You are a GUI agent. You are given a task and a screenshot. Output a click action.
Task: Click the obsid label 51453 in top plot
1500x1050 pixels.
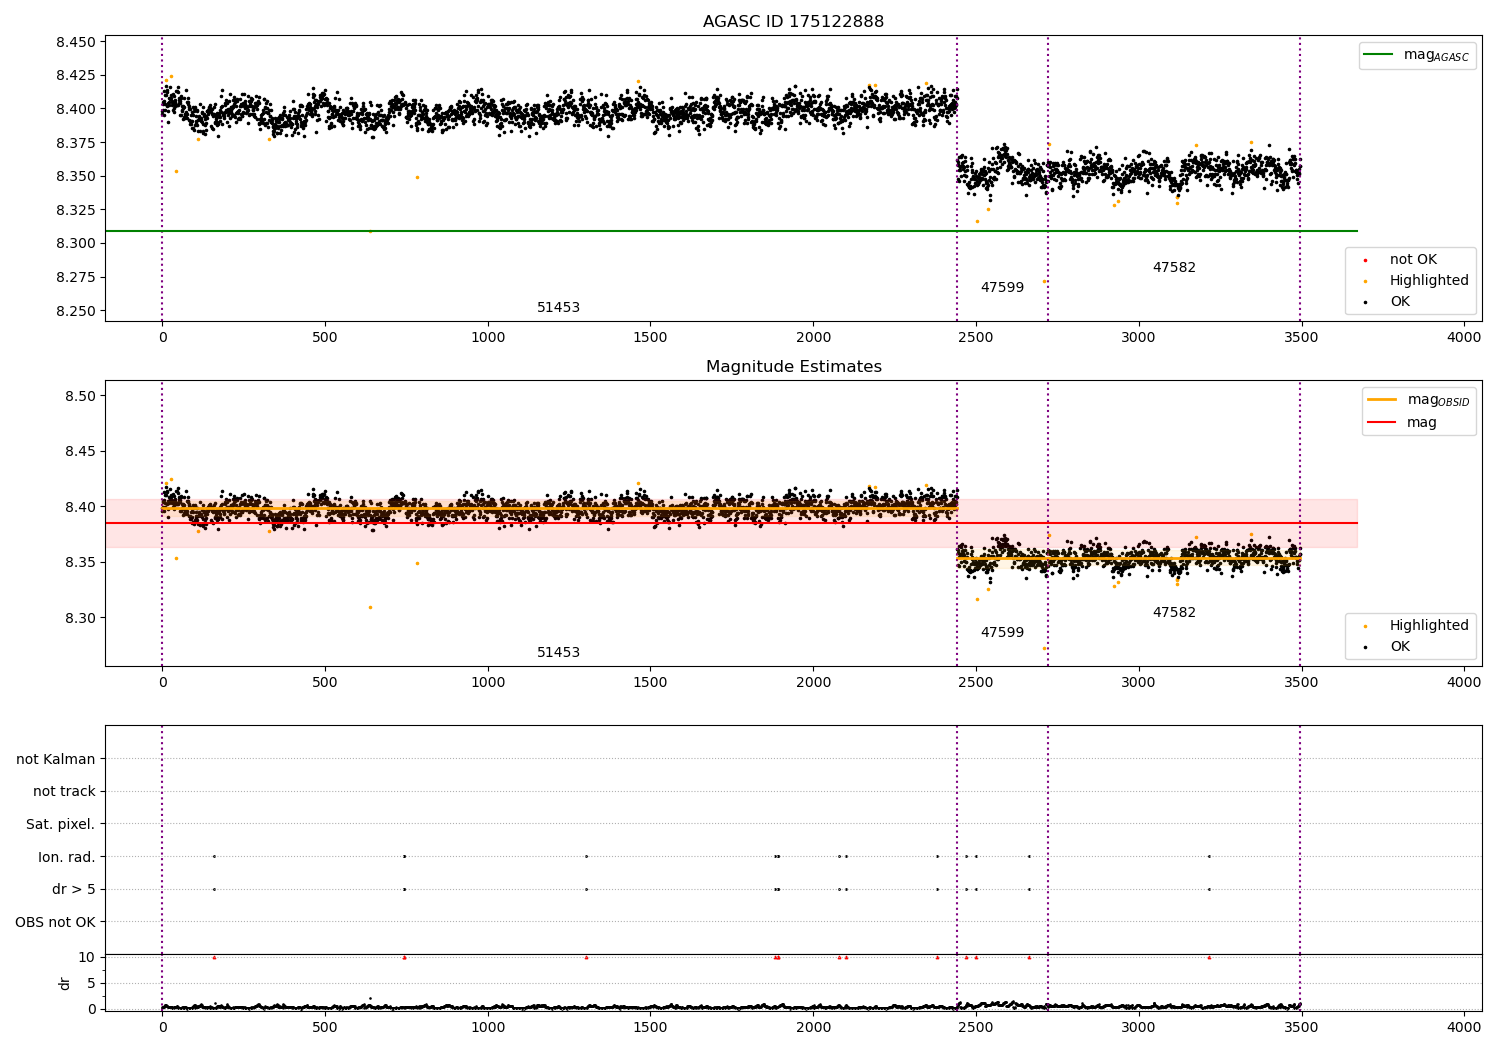pyautogui.click(x=558, y=307)
